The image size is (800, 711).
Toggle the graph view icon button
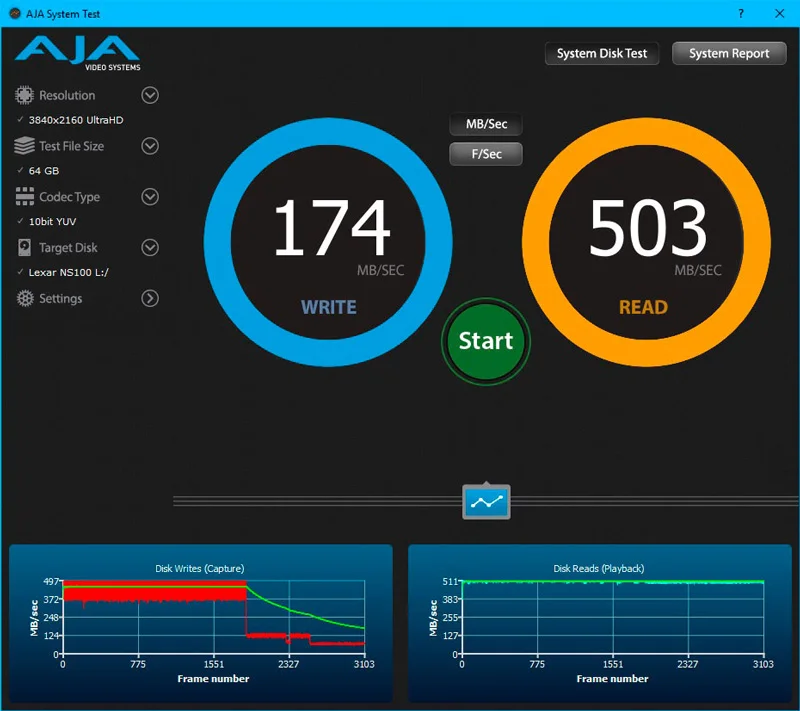click(486, 502)
